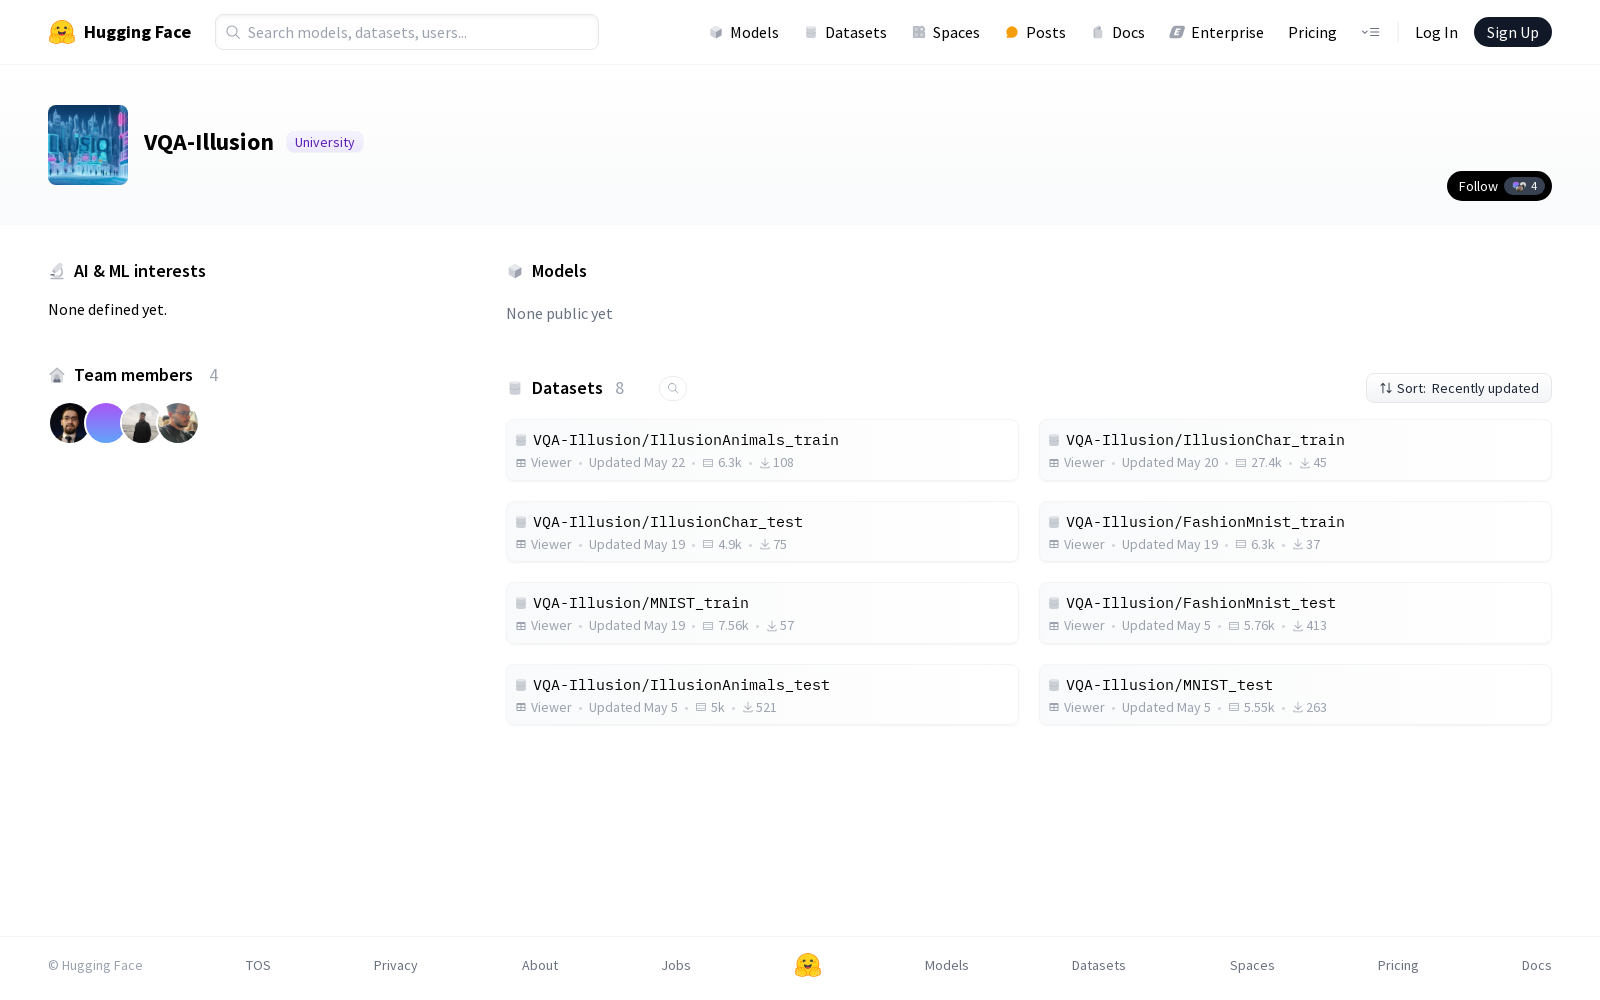Open the Sort: Recently updated dropdown
This screenshot has width=1600, height=1000.
[x=1459, y=388]
